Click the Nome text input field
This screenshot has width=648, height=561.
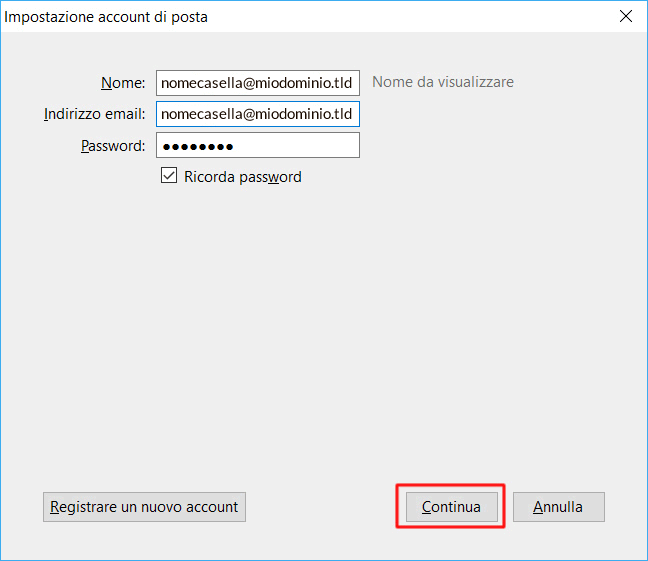click(x=257, y=83)
